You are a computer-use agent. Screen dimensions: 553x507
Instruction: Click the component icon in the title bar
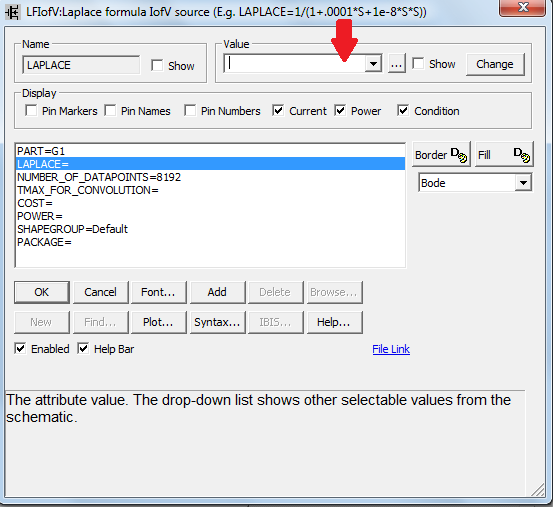click(x=12, y=13)
